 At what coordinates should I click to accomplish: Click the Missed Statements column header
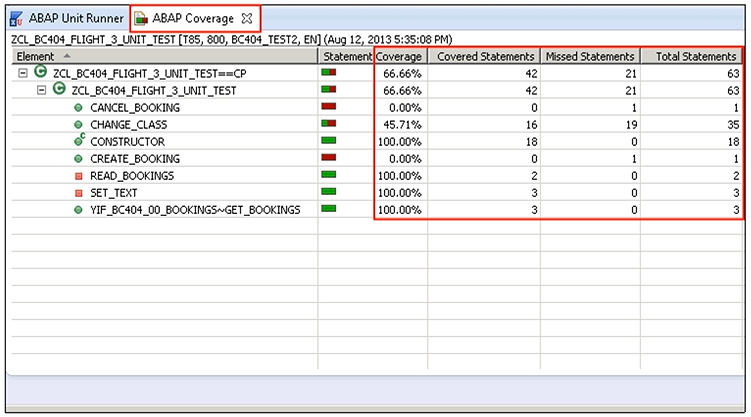pyautogui.click(x=590, y=56)
